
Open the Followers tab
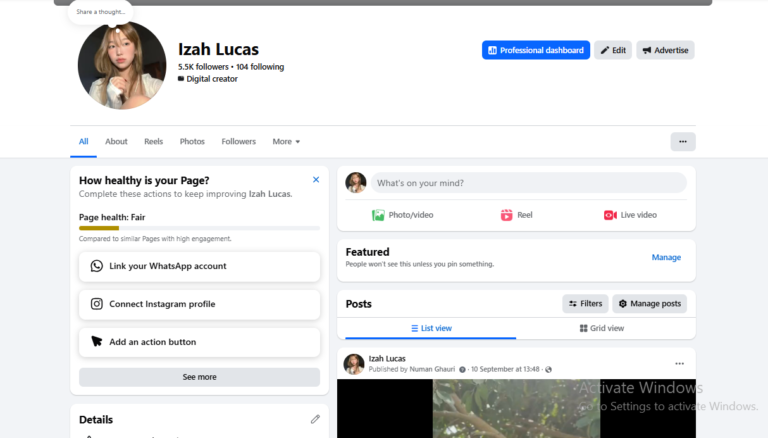(239, 142)
